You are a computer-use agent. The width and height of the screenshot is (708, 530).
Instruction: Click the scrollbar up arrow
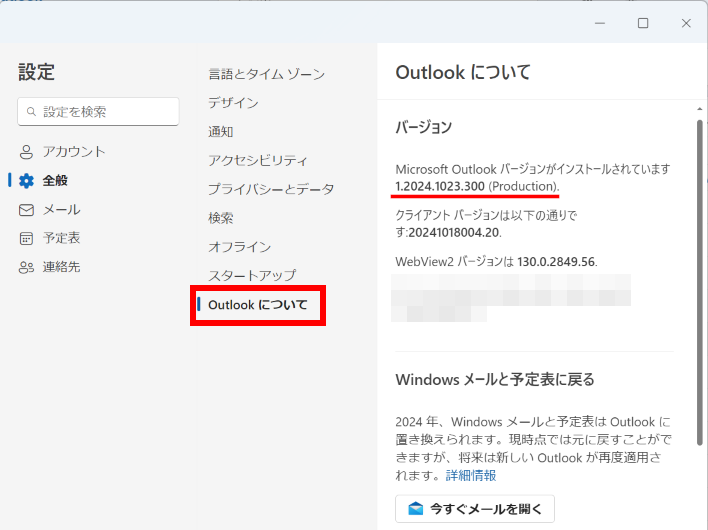coord(699,109)
